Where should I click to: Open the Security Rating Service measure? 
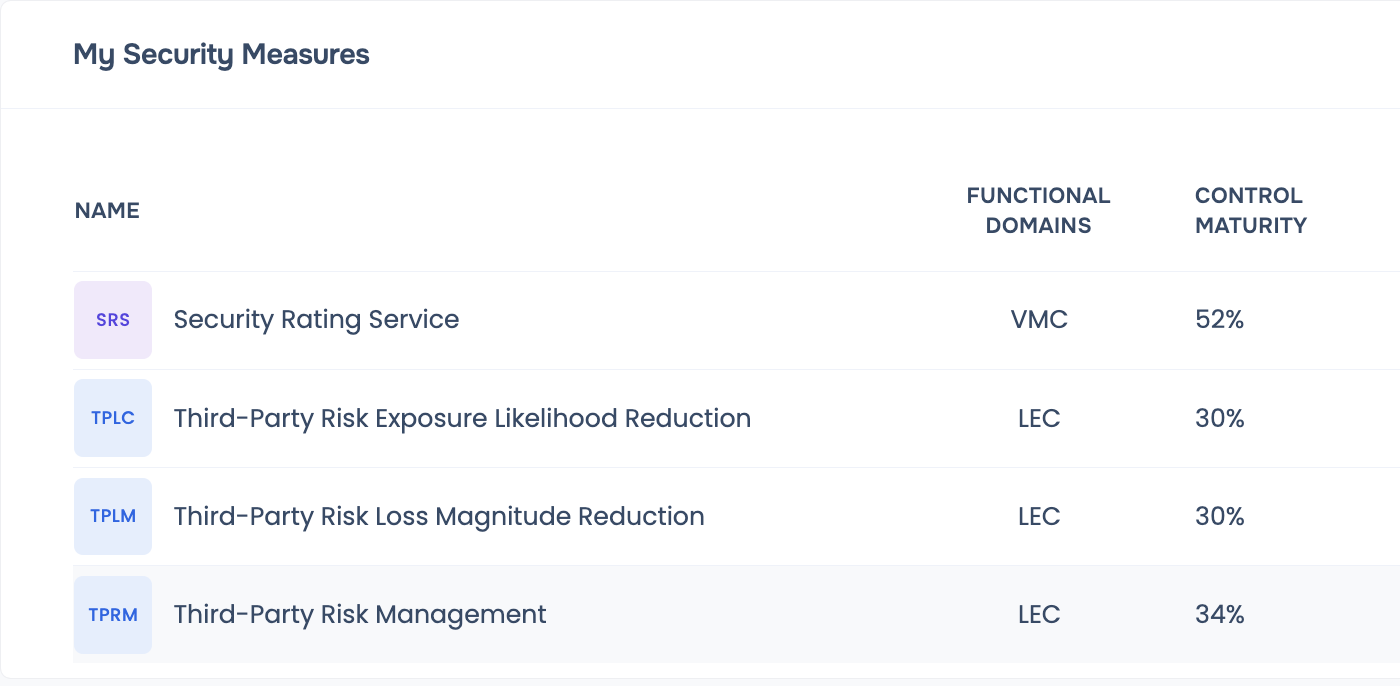pos(316,320)
